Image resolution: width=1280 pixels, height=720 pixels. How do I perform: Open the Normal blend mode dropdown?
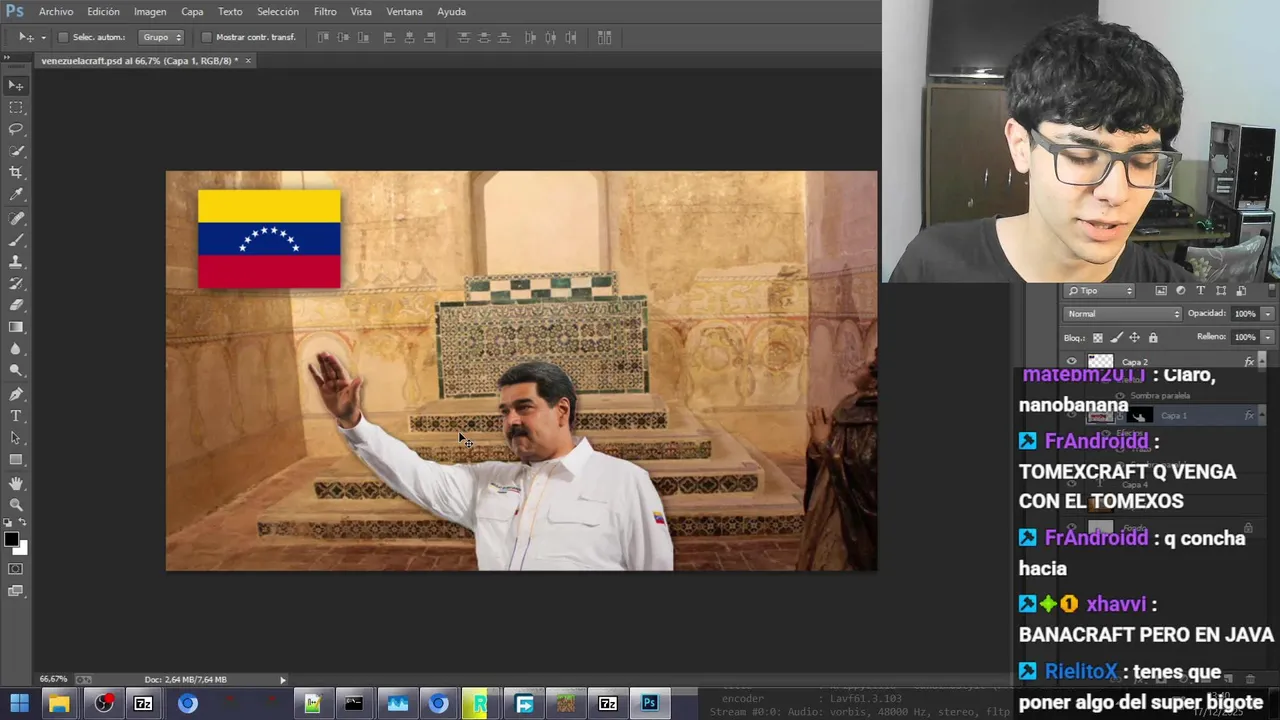pyautogui.click(x=1121, y=314)
